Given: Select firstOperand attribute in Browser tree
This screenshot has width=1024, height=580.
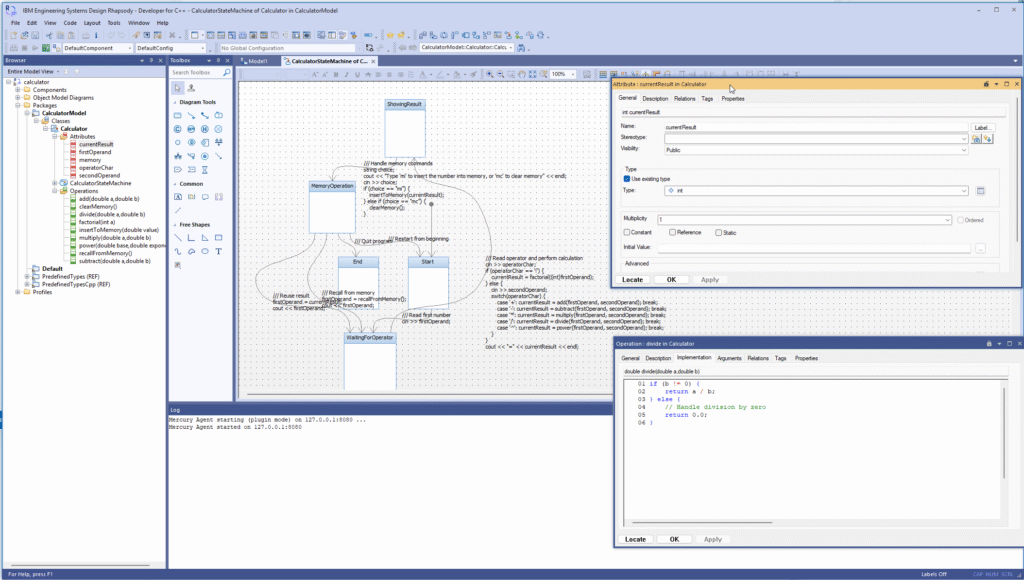Looking at the screenshot, I should click(95, 152).
